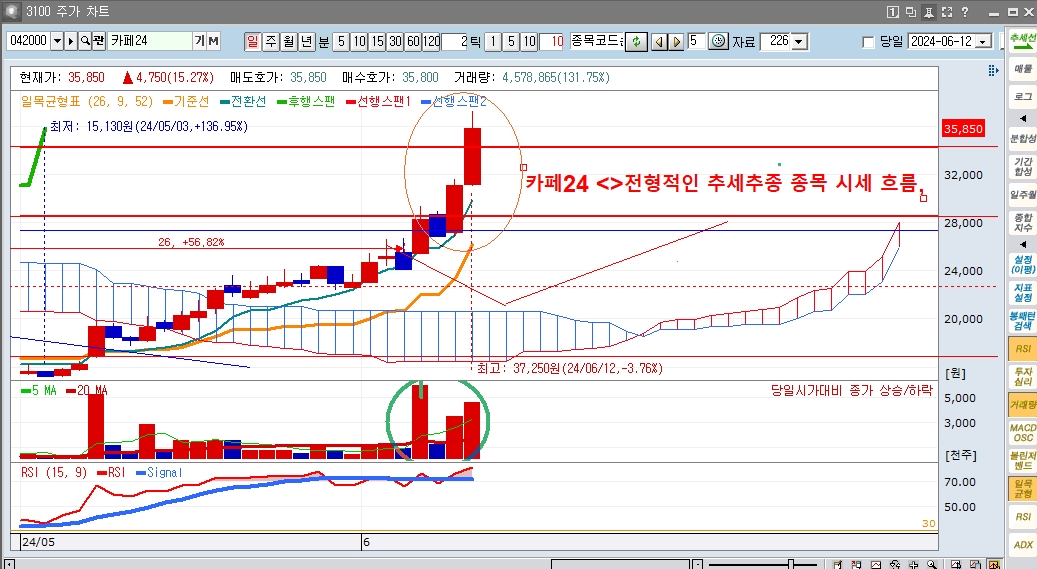Click the fullscreen expand title-bar icon
This screenshot has height=569, width=1037.
click(x=947, y=12)
